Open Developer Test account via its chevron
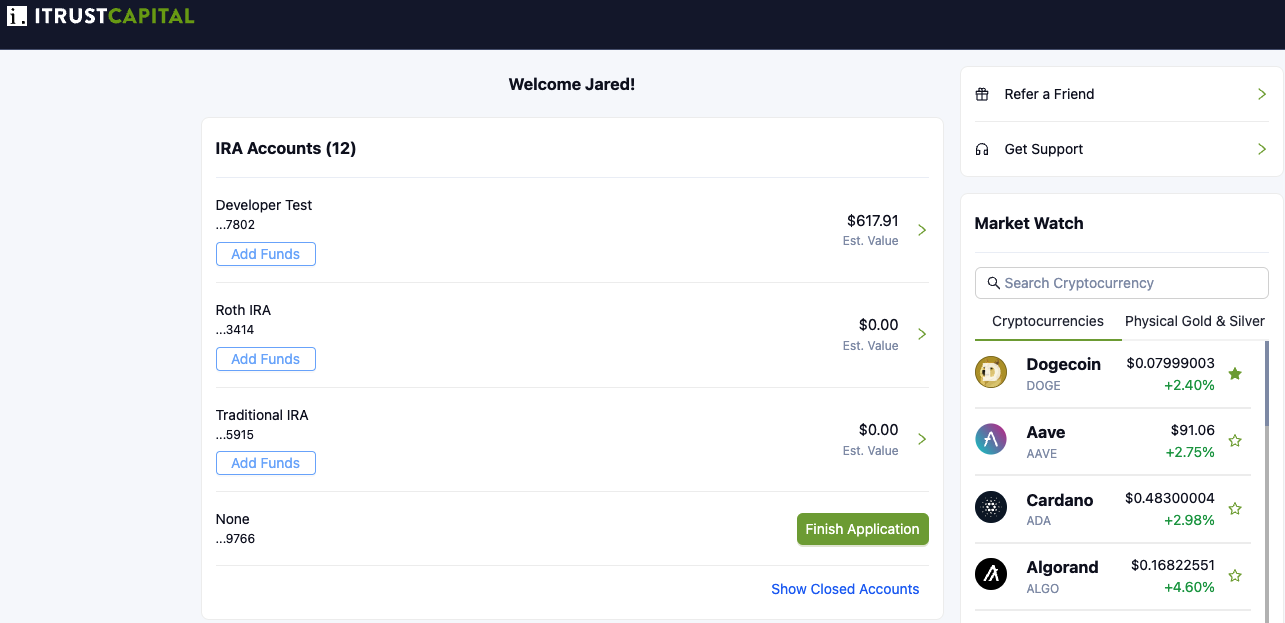This screenshot has height=623, width=1285. coord(922,230)
